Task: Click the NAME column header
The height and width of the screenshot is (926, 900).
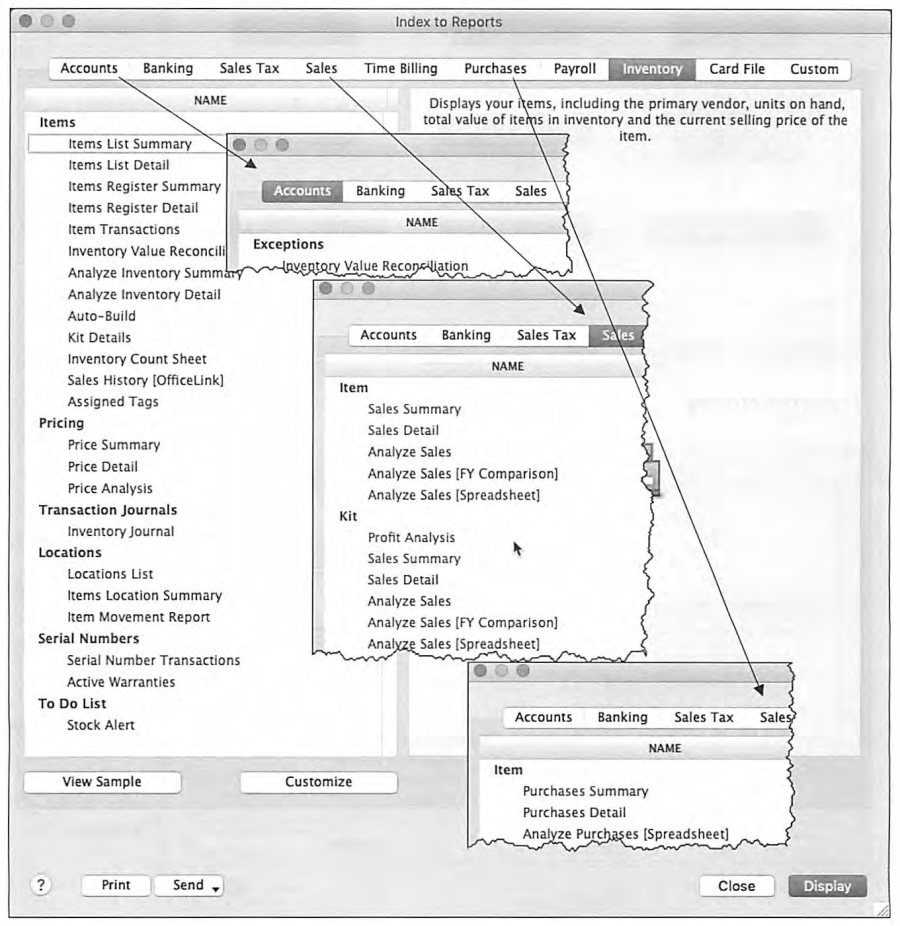Action: click(x=210, y=100)
